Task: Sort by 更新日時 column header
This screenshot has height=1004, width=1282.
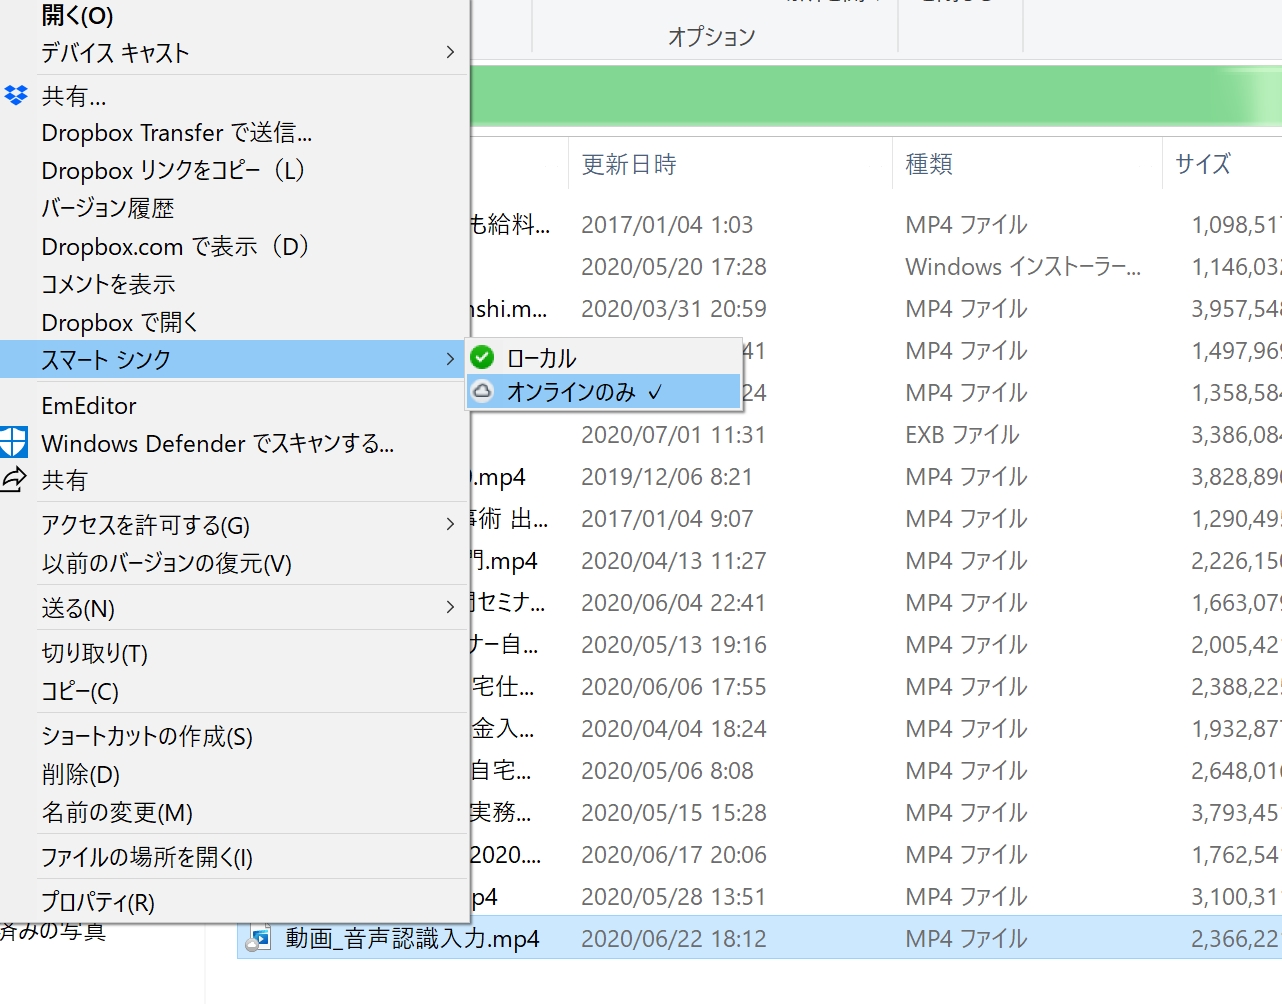Action: coord(629,164)
